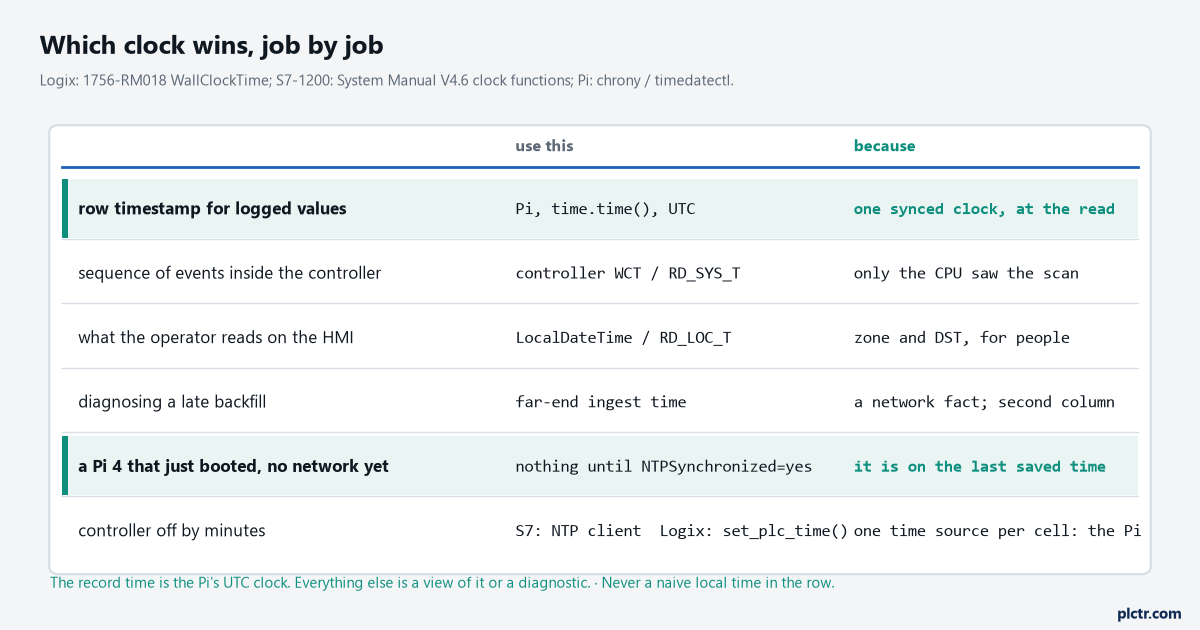
Task: Click "diagnosing a late backfill" row label
Action: coord(172,402)
